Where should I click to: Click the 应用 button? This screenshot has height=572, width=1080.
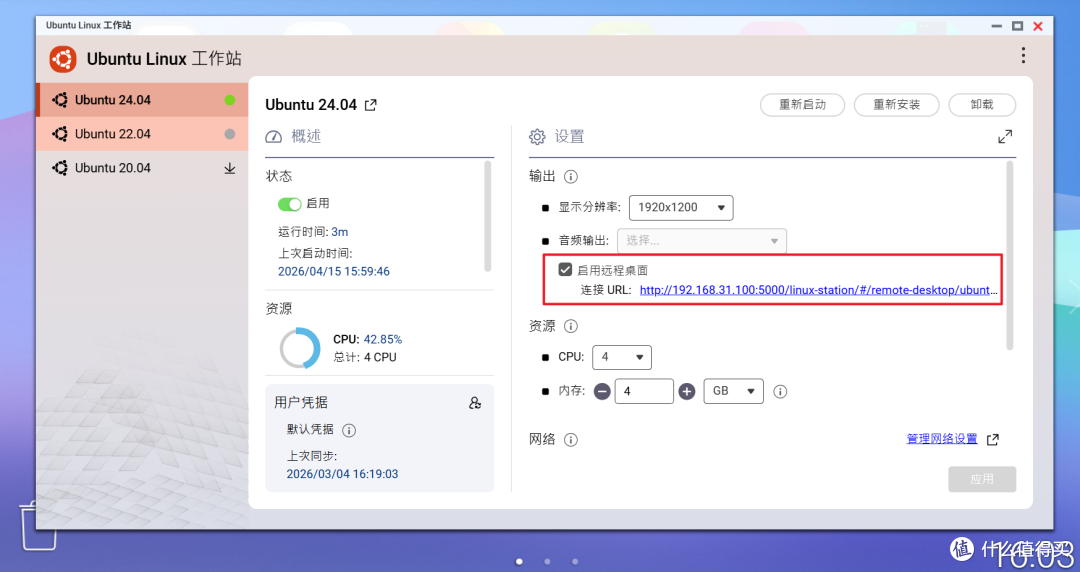point(982,479)
